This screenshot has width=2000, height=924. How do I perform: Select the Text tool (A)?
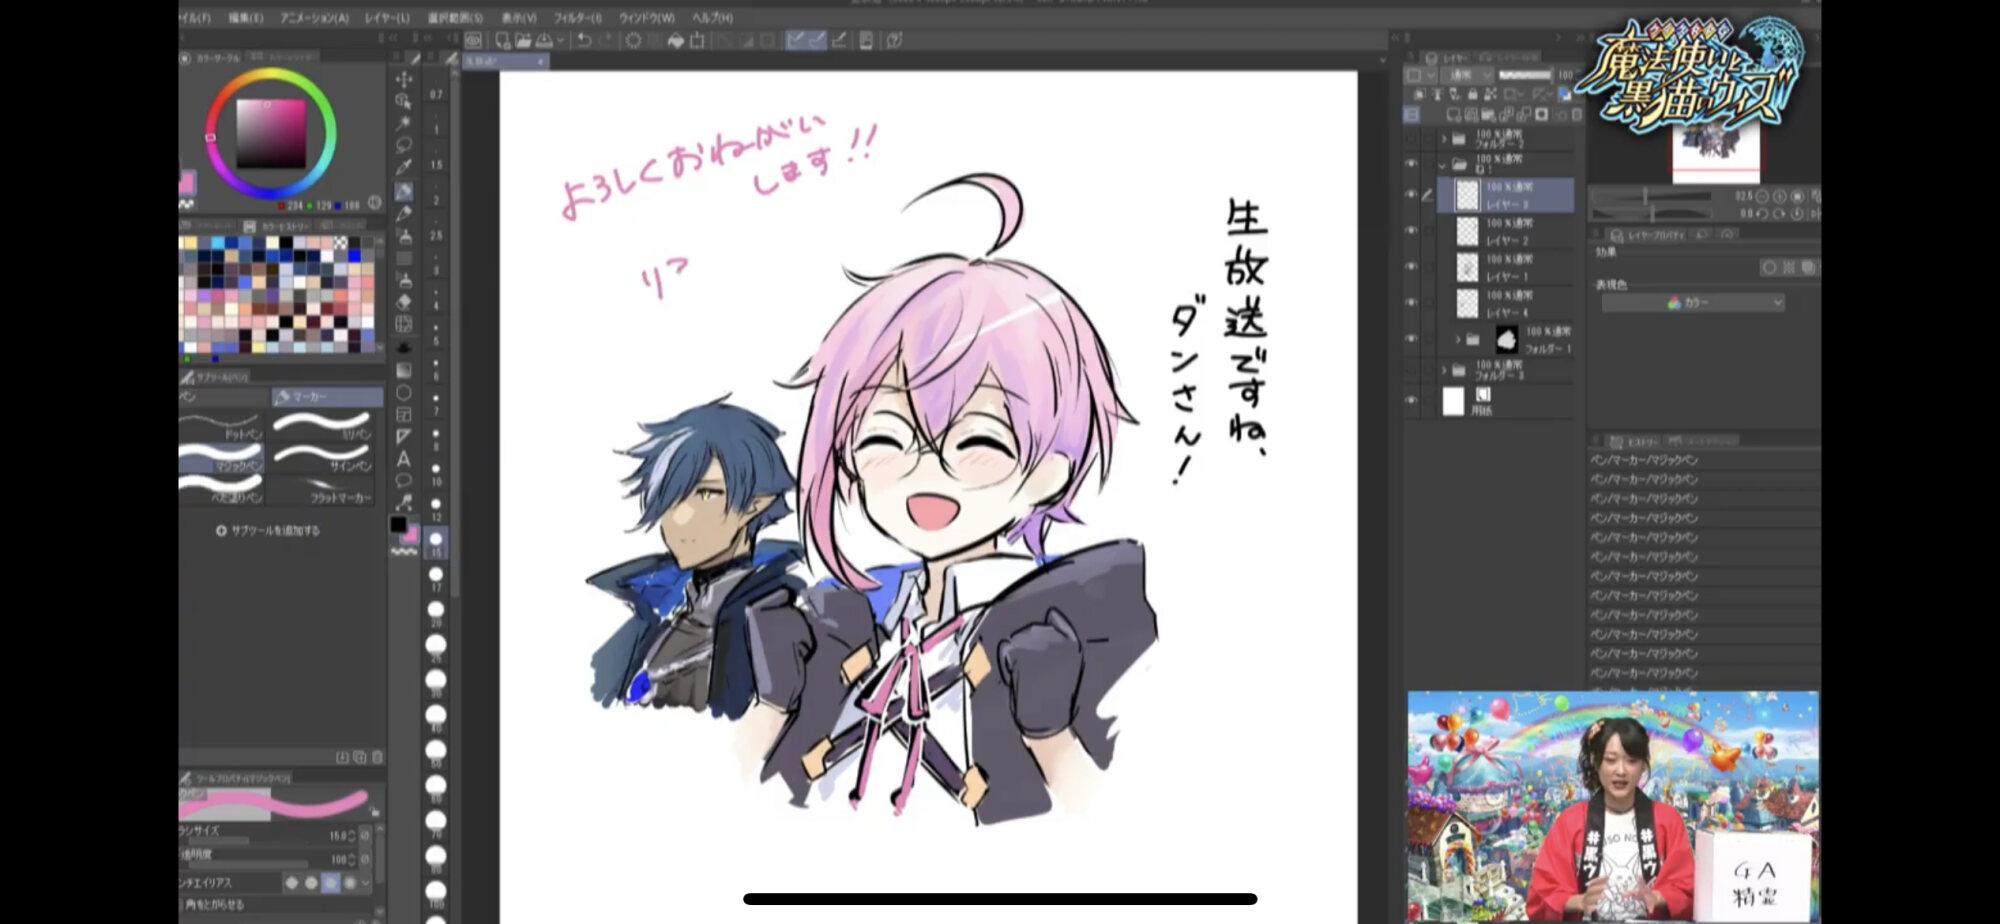click(x=404, y=459)
